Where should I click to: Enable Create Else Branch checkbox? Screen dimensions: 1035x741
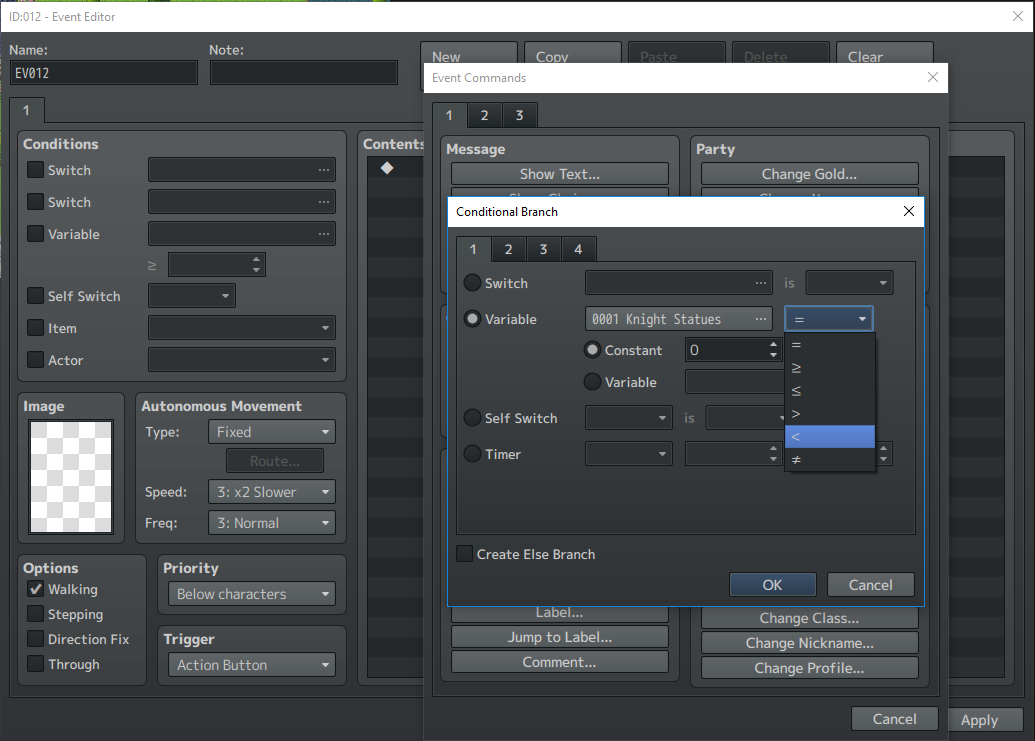tap(465, 554)
